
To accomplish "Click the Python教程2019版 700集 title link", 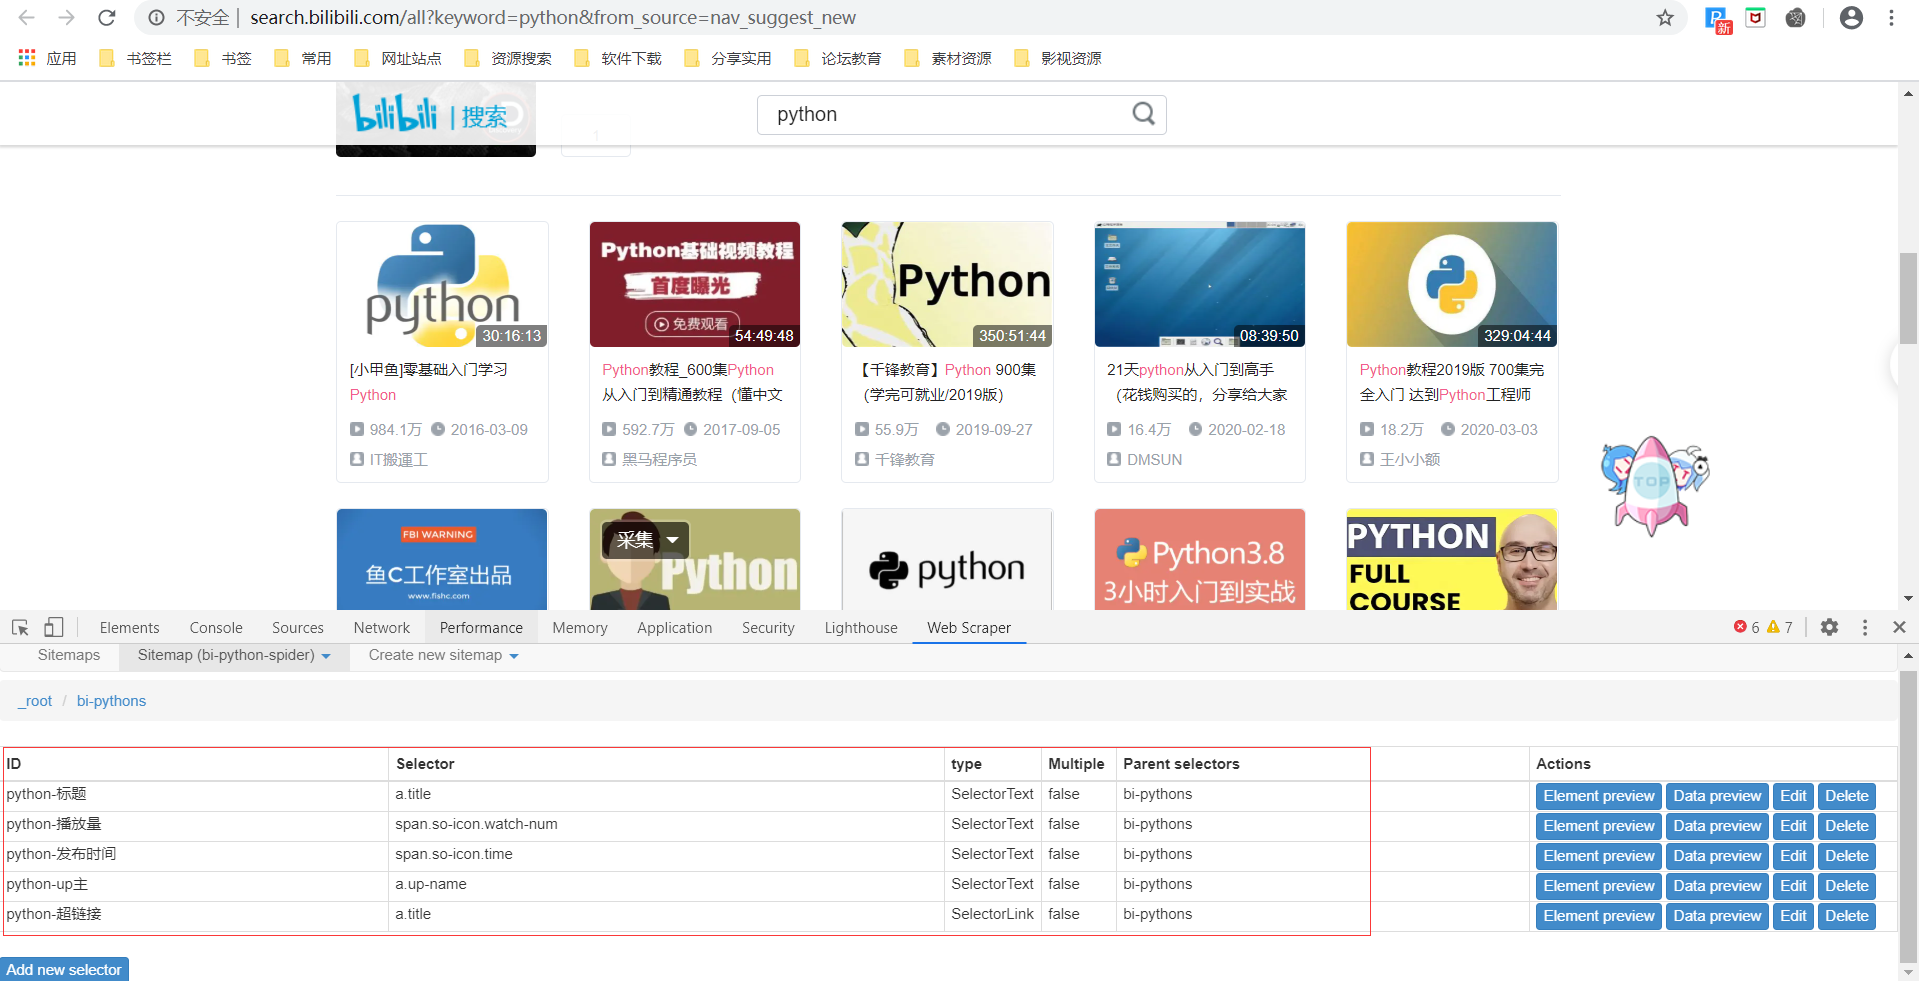I will pyautogui.click(x=1451, y=382).
